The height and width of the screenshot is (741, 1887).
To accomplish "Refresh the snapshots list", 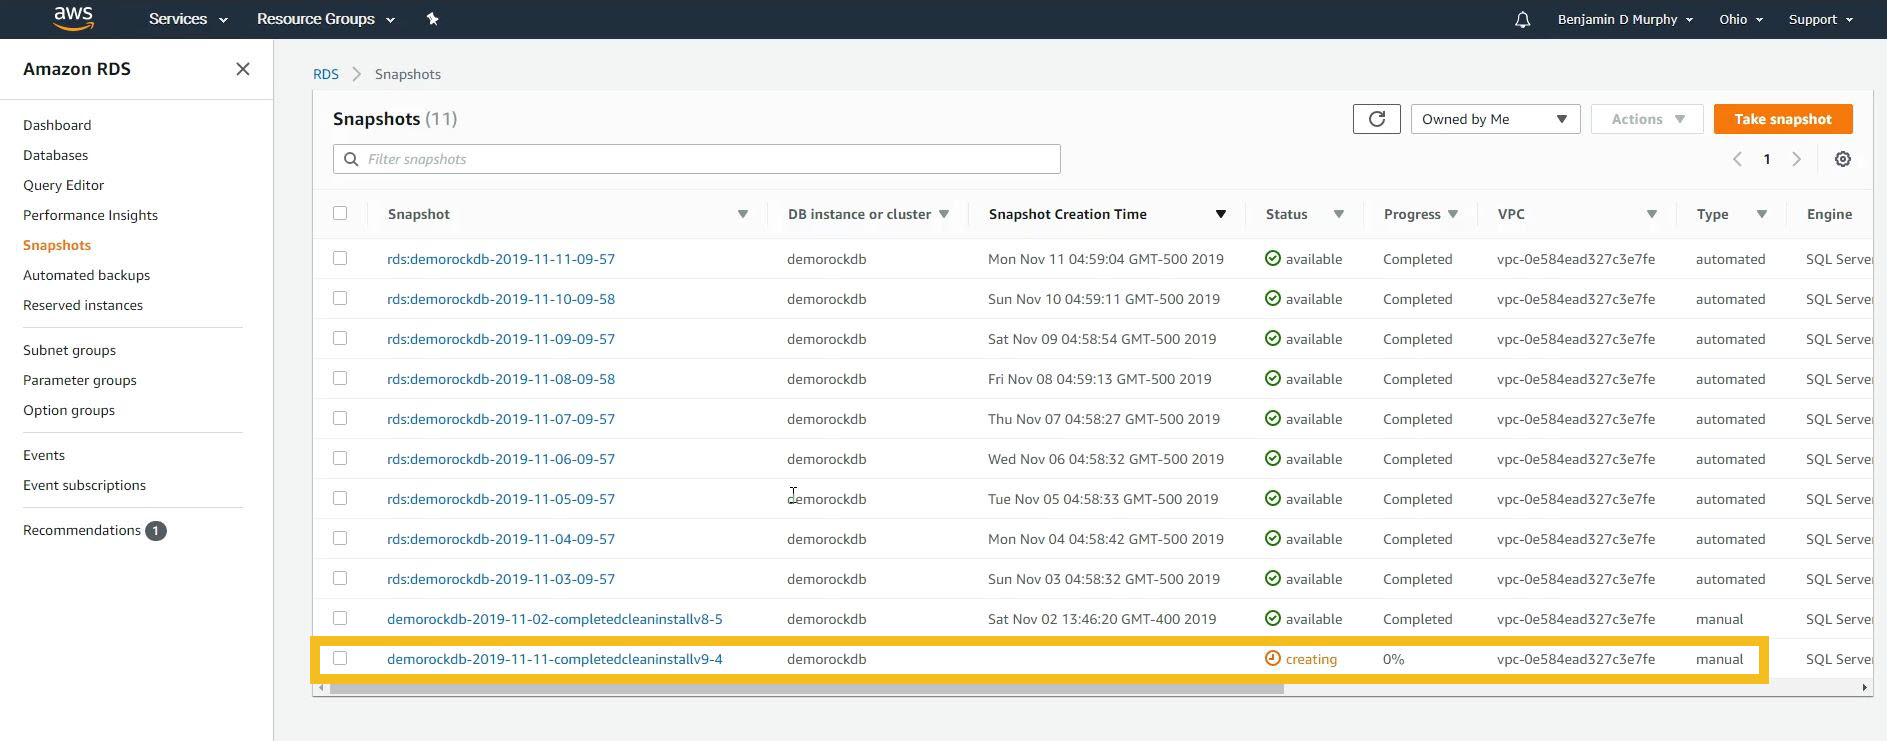I will tap(1377, 119).
